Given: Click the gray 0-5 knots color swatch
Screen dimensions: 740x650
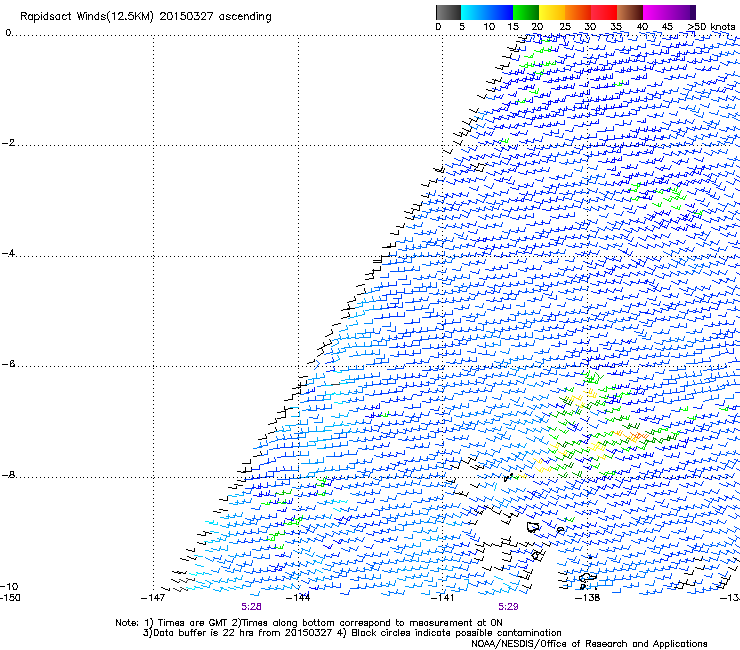Looking at the screenshot, I should (x=449, y=12).
